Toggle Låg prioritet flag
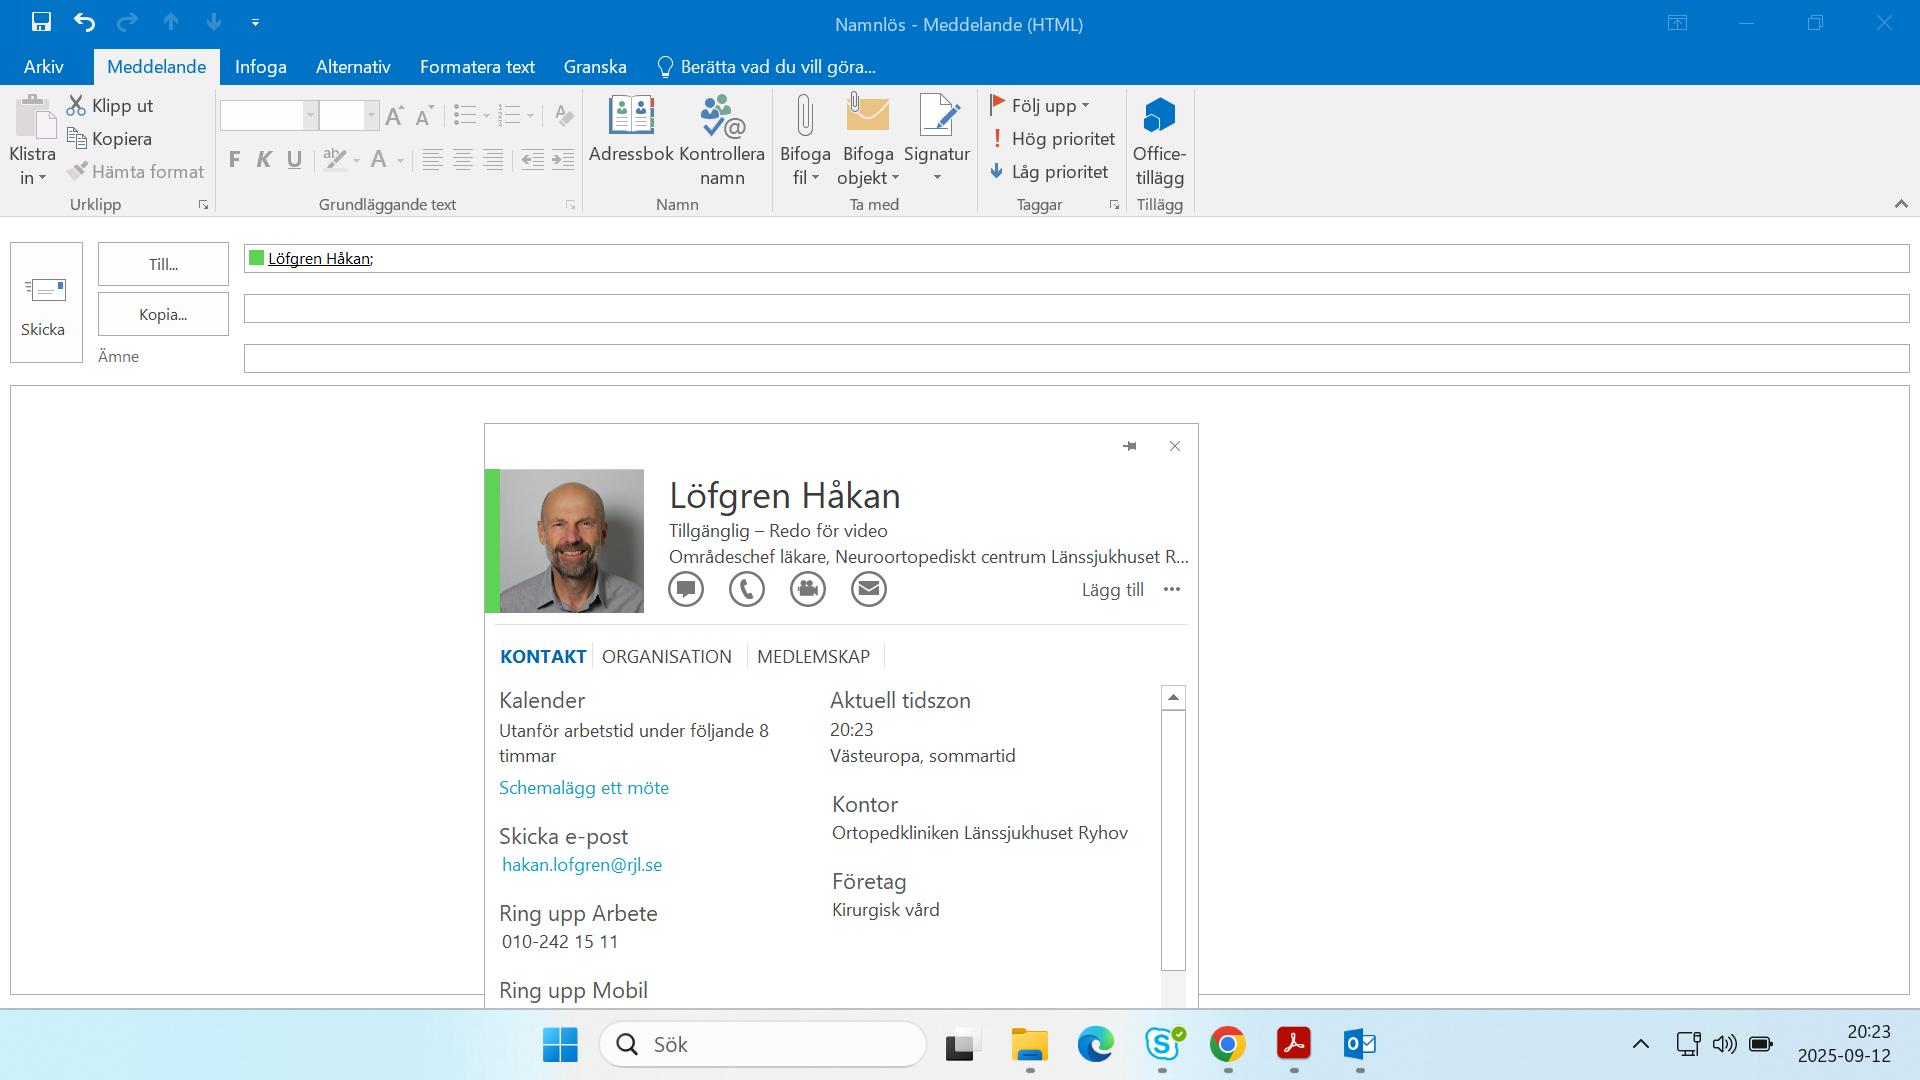The width and height of the screenshot is (1920, 1080). tap(1049, 172)
